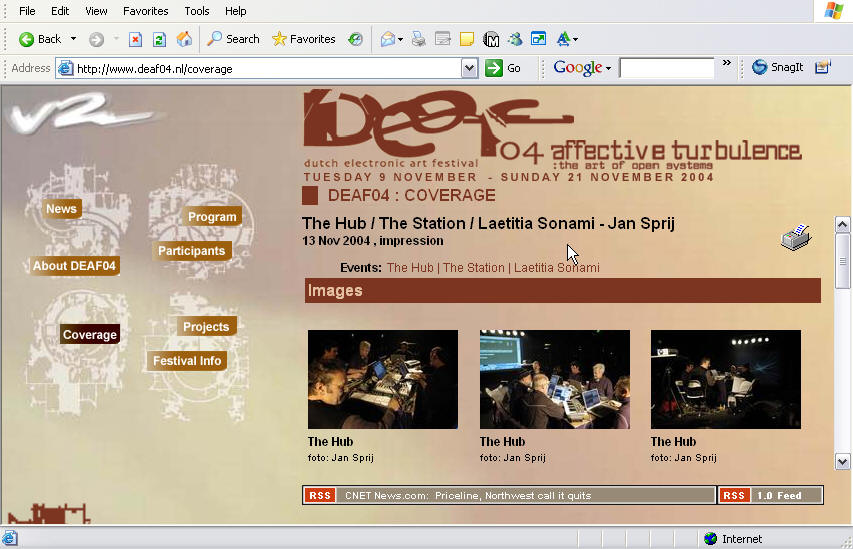Open the text size A dropdown icon
Viewport: 853px width, 549px height.
click(567, 39)
